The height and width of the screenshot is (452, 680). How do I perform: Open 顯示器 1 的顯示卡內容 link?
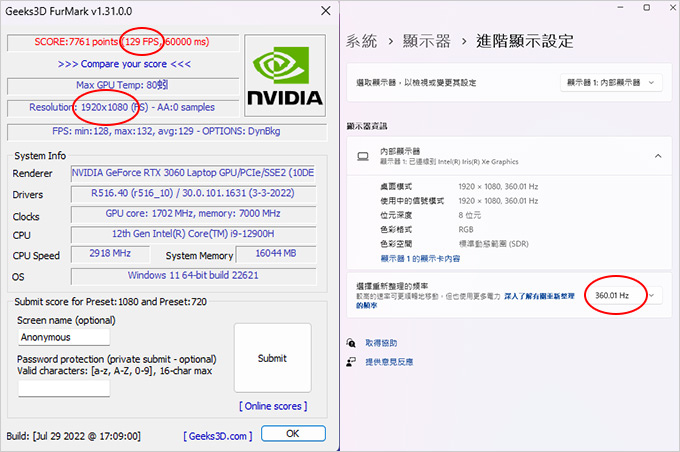point(420,259)
